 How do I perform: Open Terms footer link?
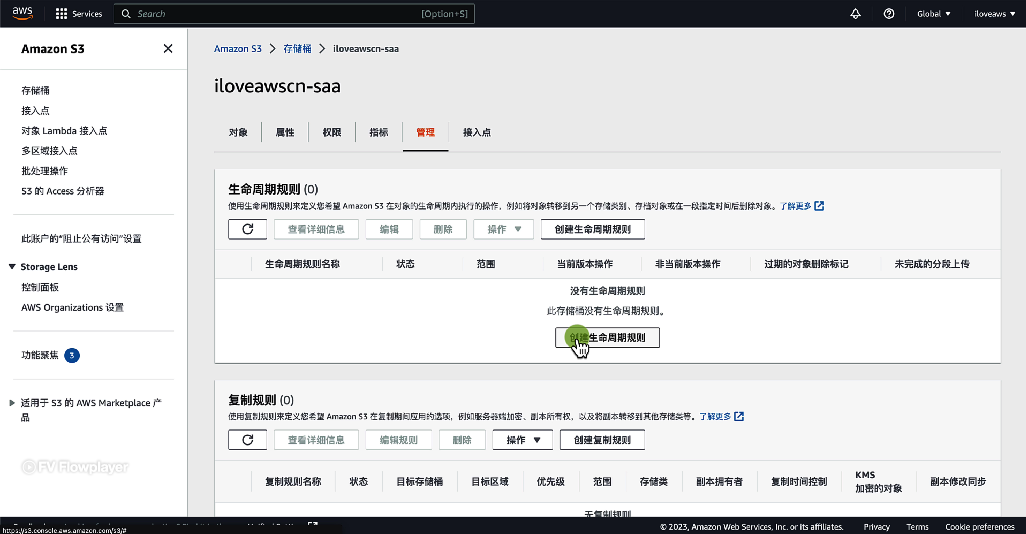point(917,527)
